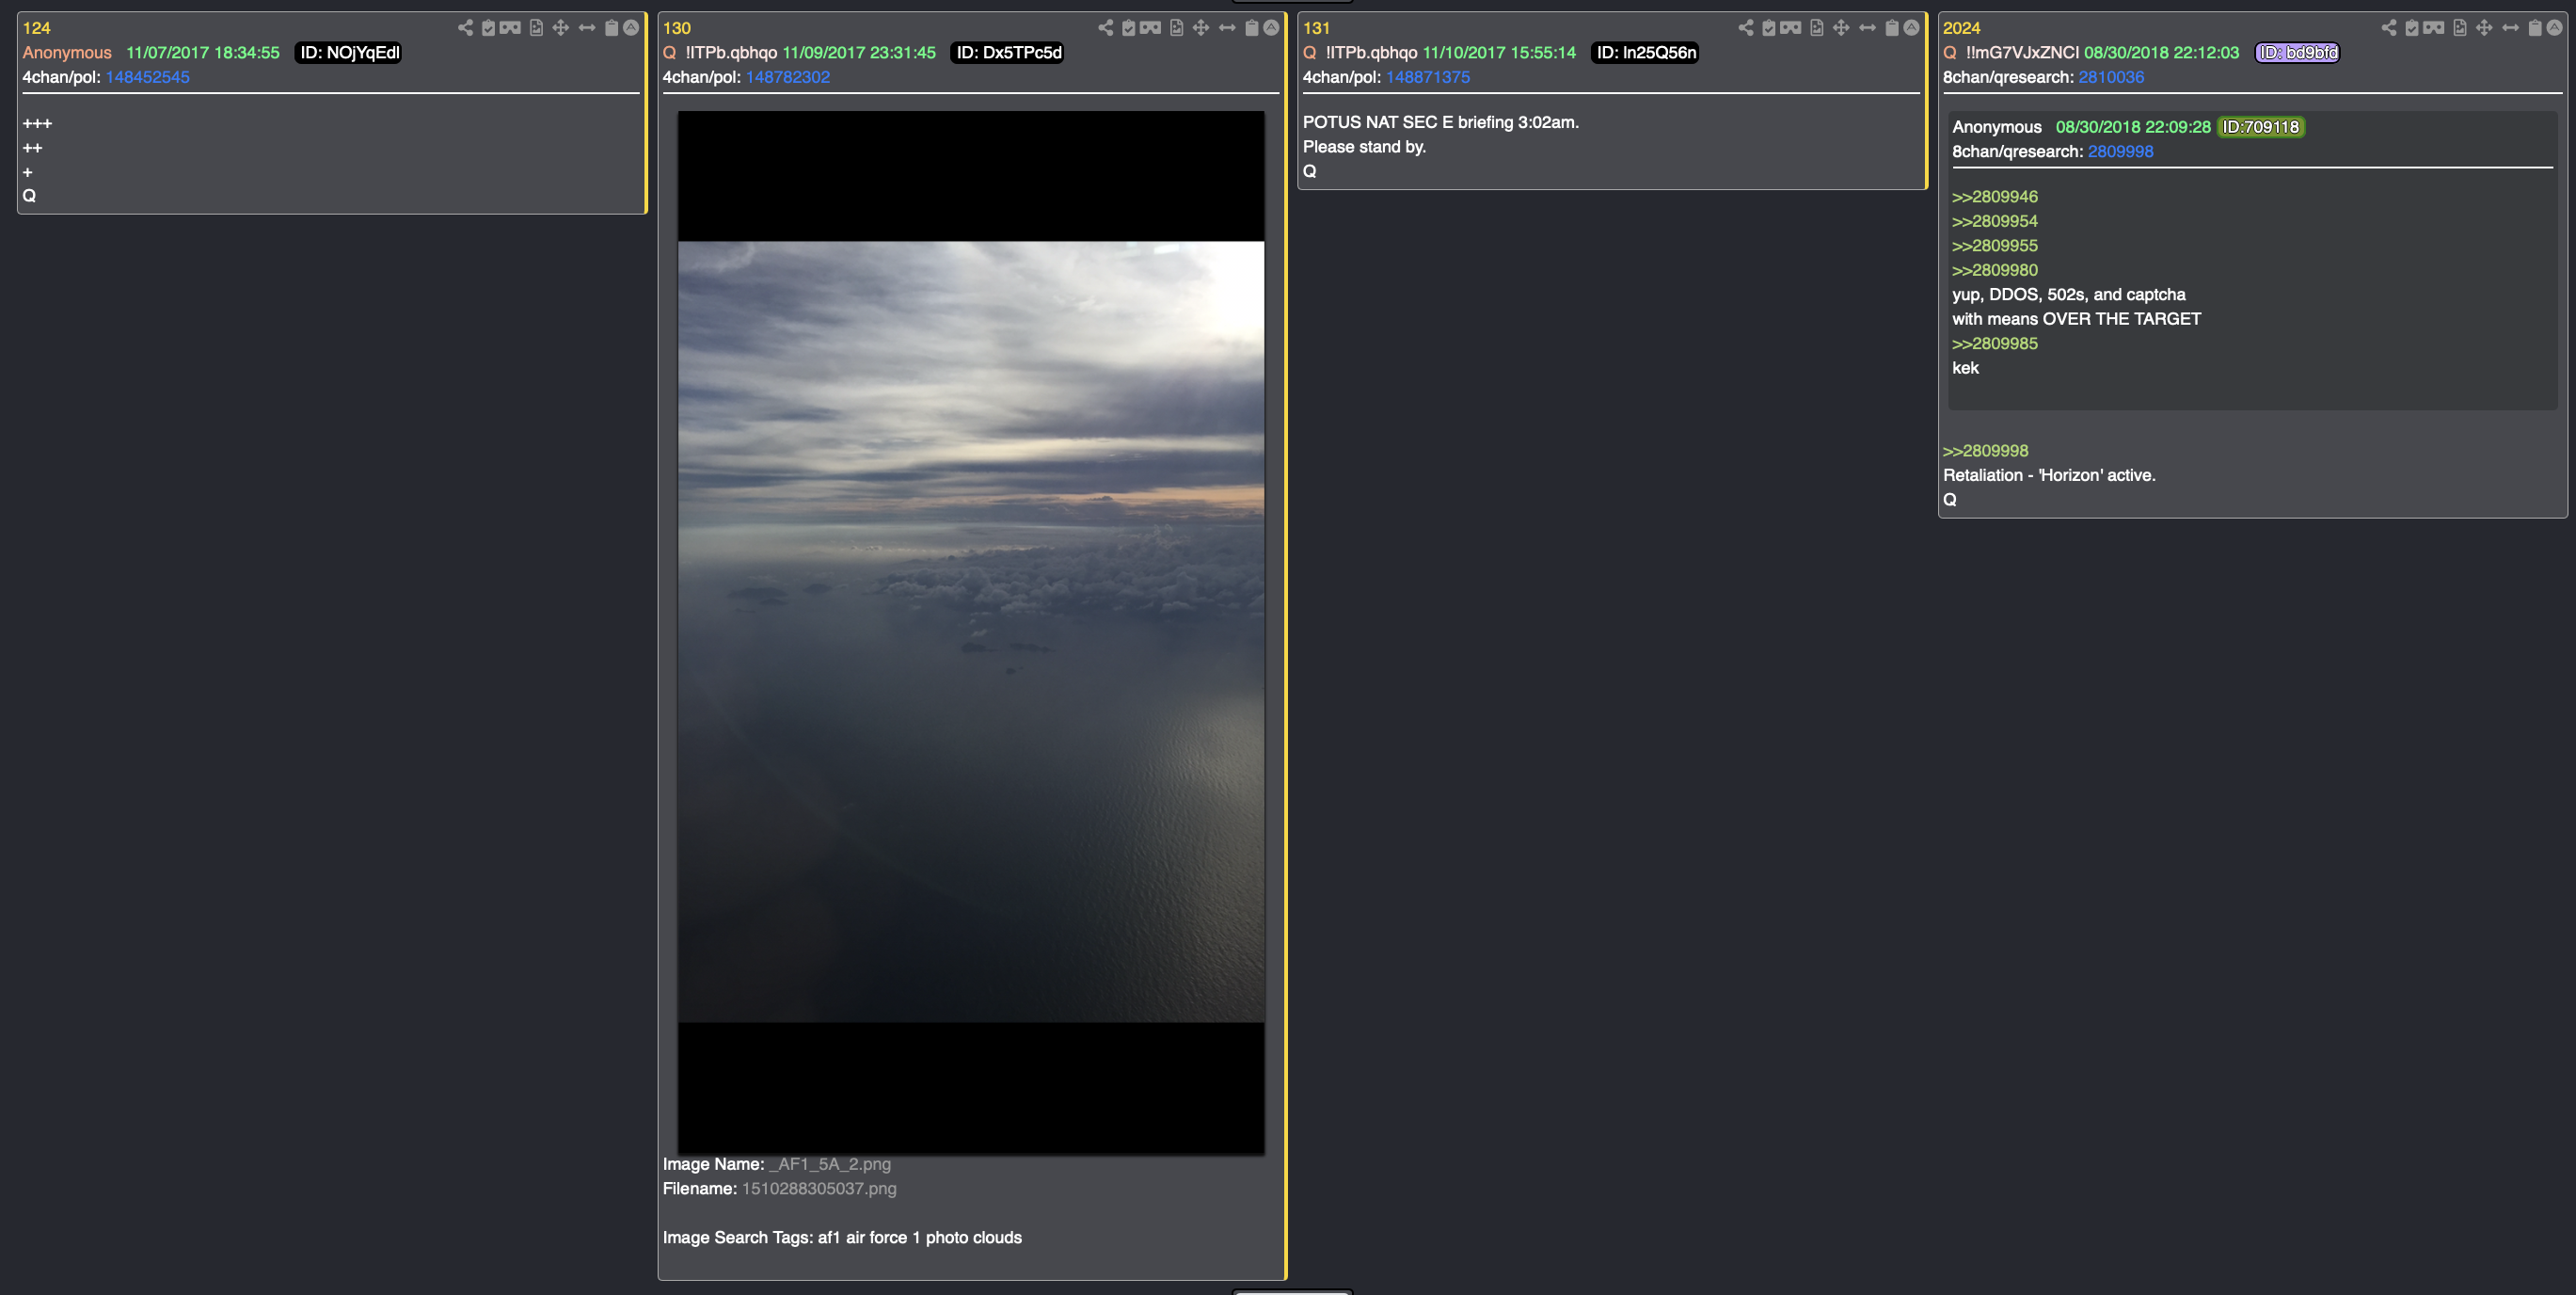
Task: Open 4chan/pol link 148452545
Action: 147,77
